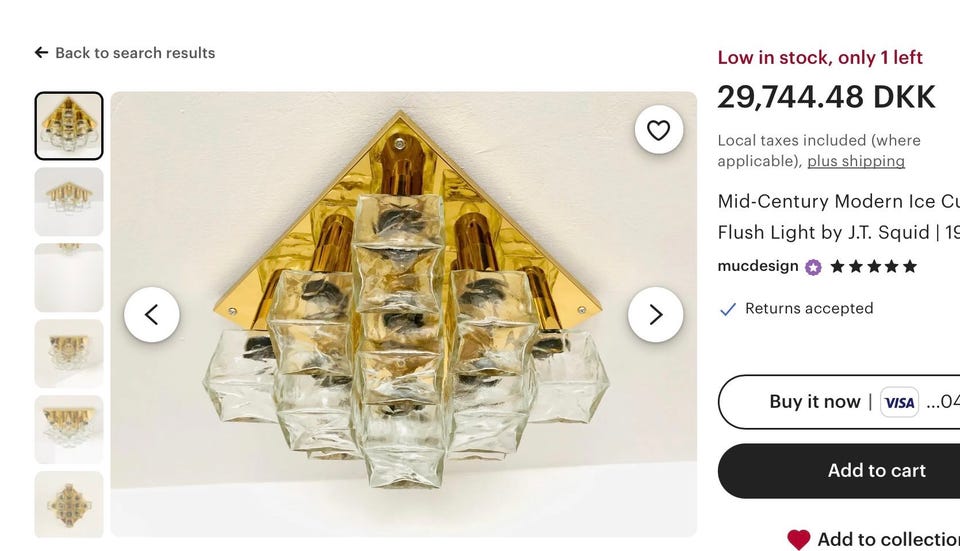Click the Visa card icon

click(899, 402)
